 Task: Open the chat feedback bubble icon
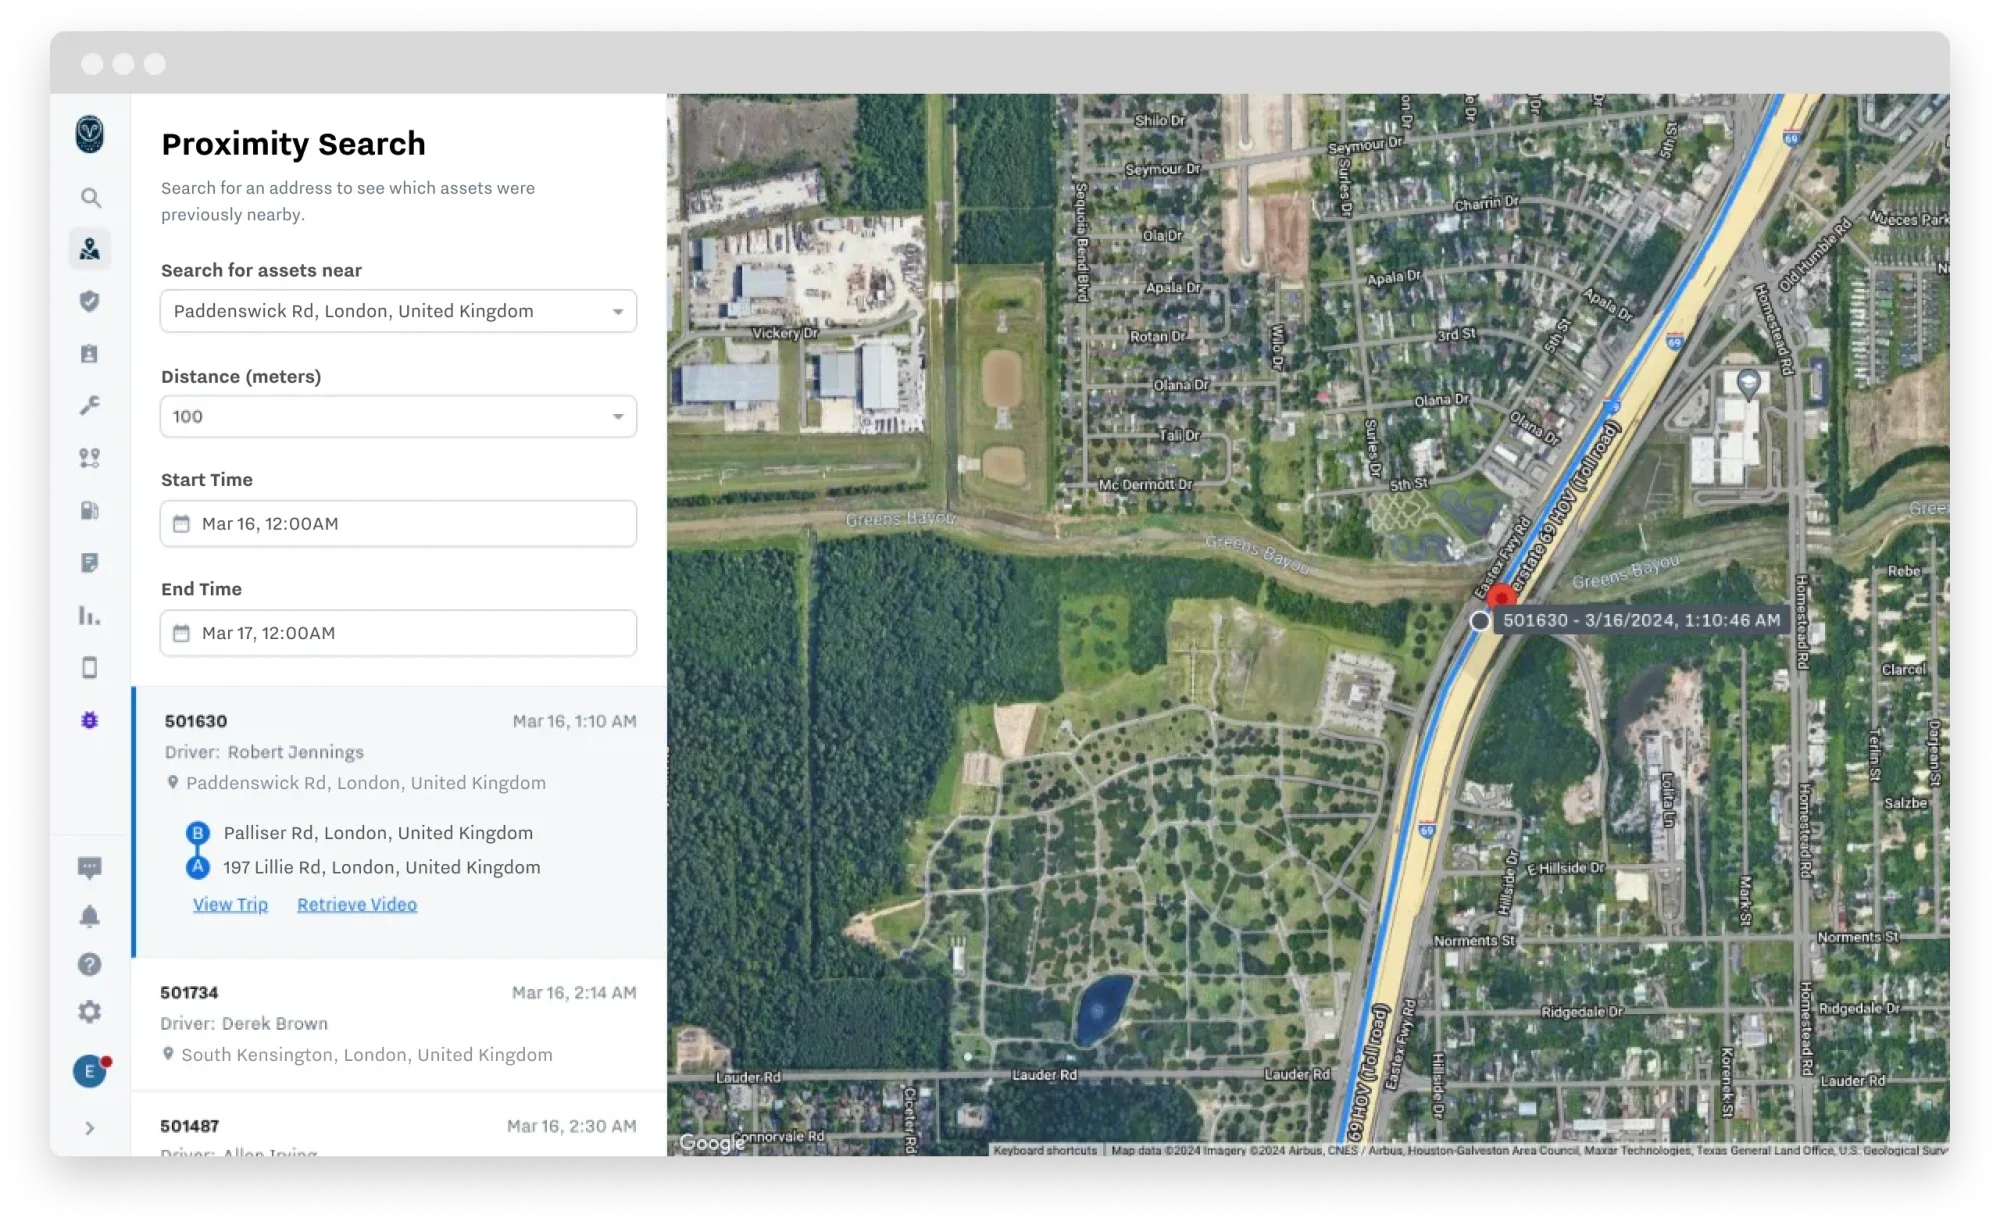click(x=90, y=867)
